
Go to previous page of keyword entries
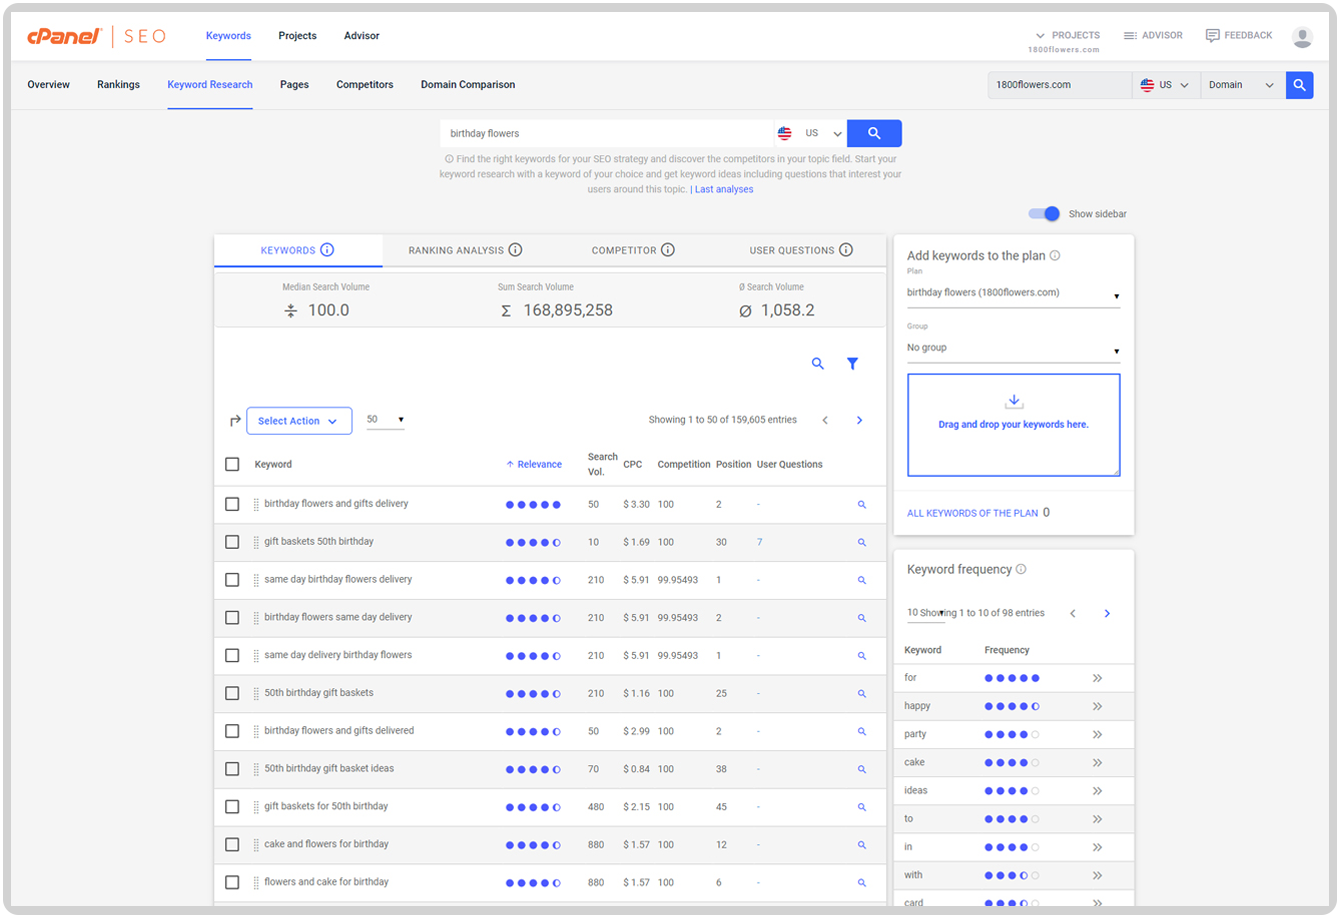pos(825,420)
